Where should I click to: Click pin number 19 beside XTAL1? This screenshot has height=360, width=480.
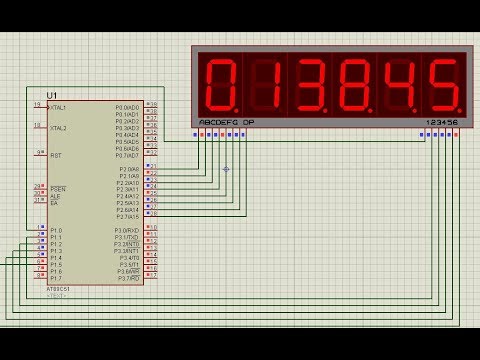(37, 105)
